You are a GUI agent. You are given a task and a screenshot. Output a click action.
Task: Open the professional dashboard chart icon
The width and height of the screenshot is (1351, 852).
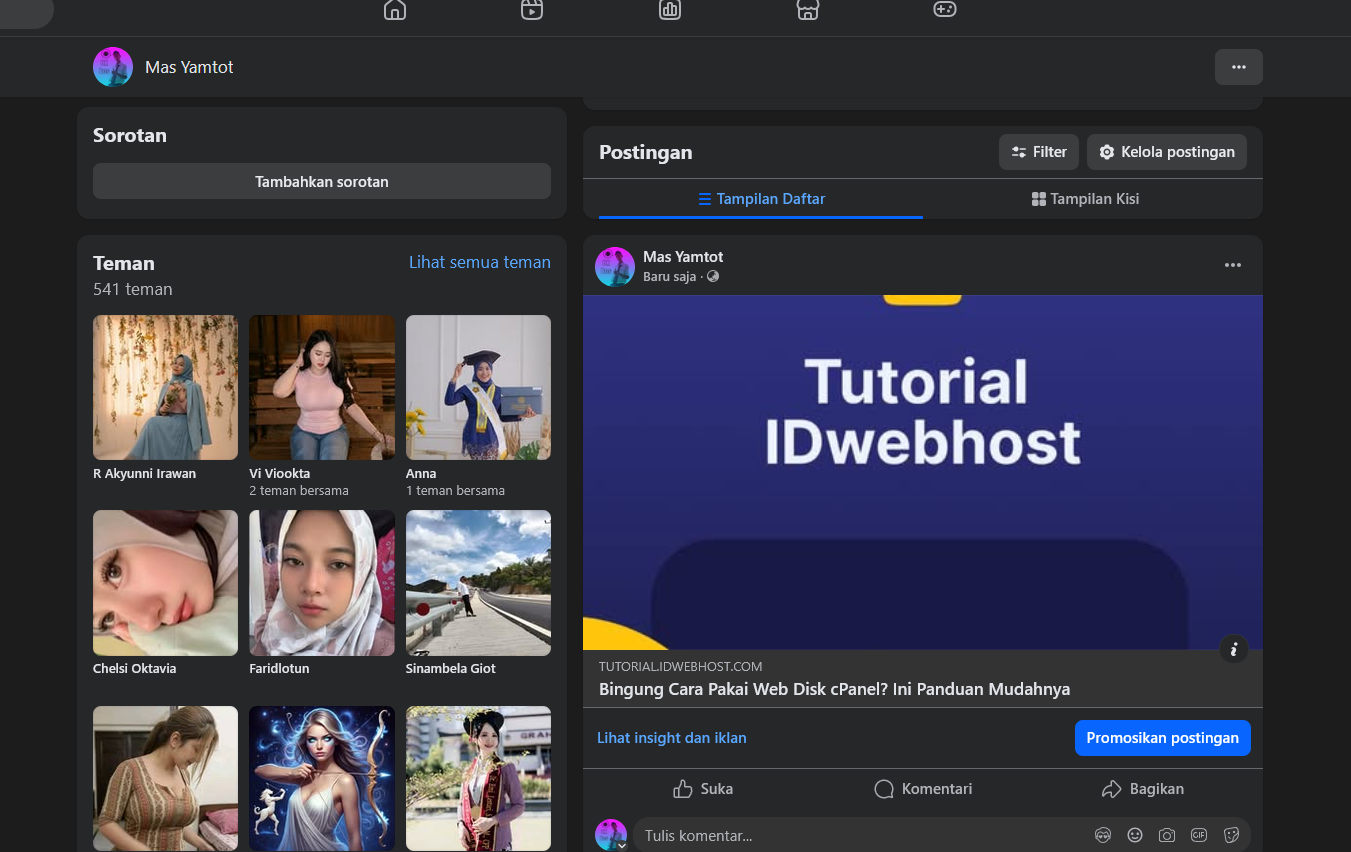[670, 9]
